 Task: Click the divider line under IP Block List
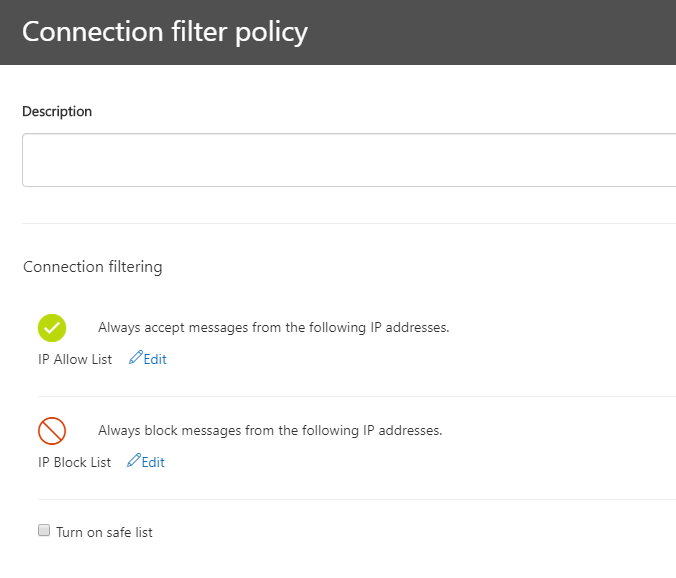click(357, 500)
